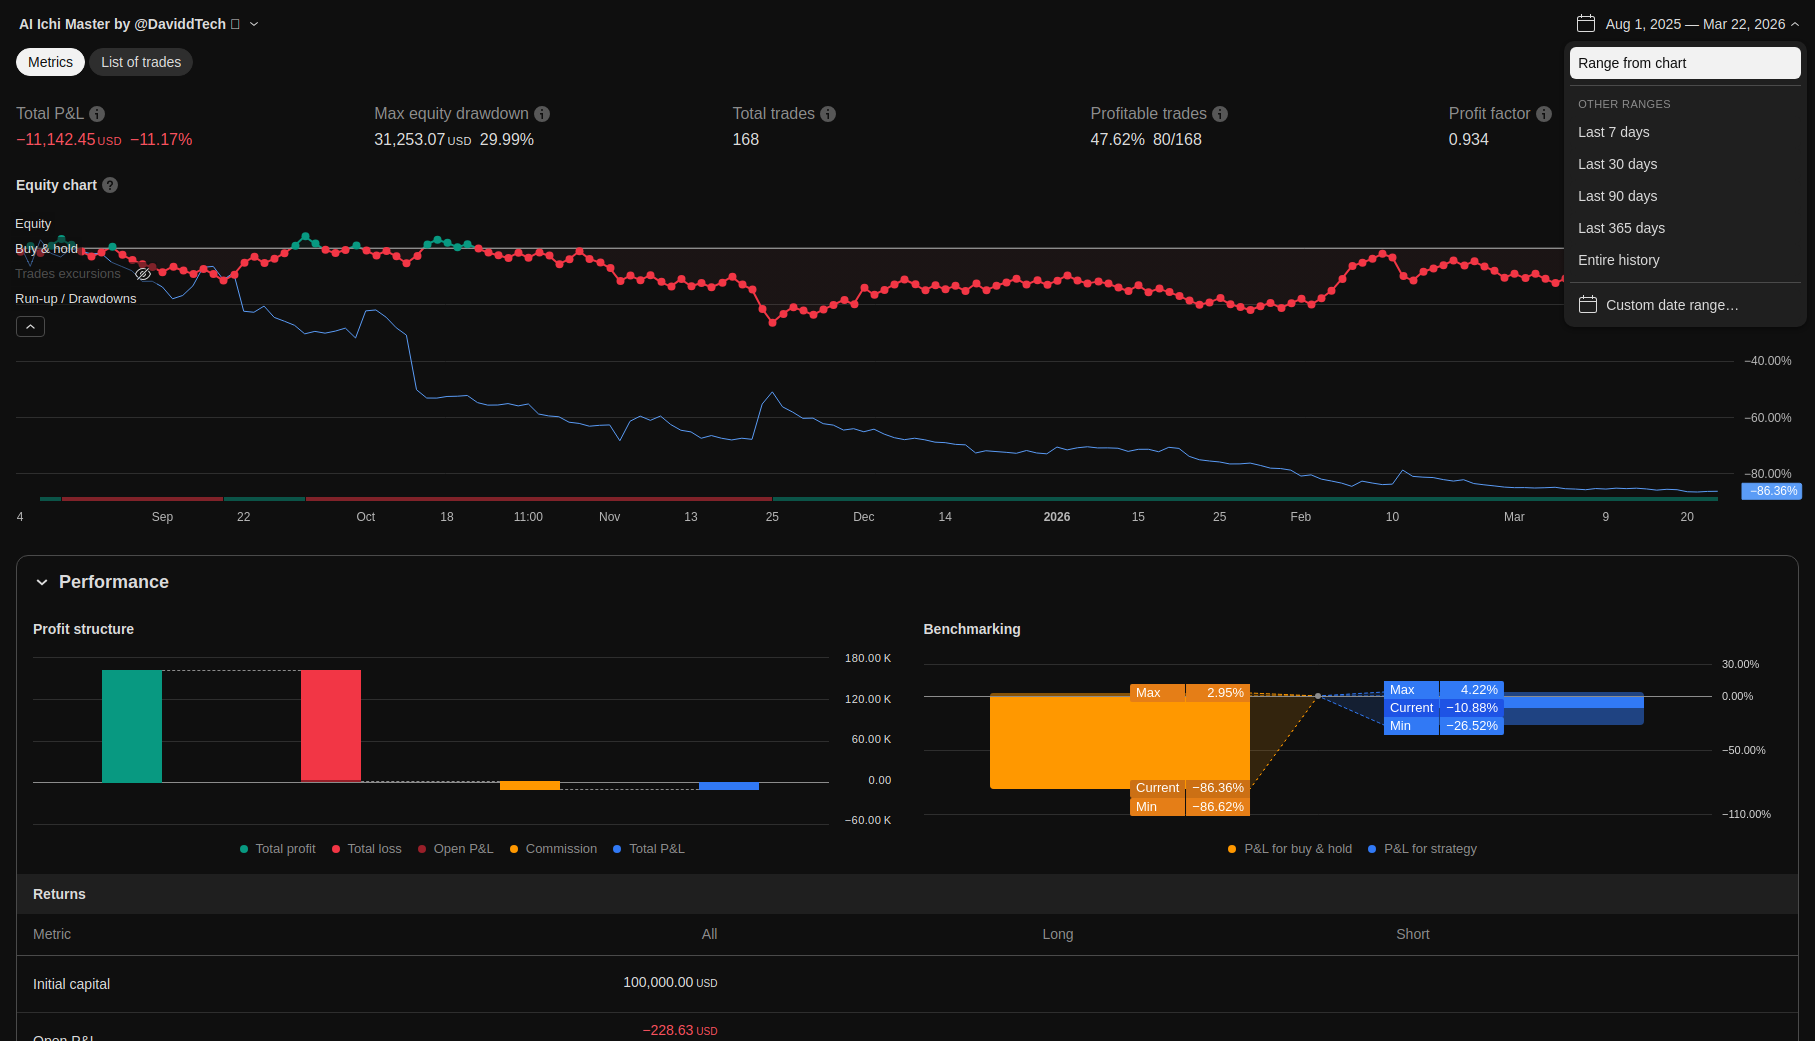The width and height of the screenshot is (1815, 1041).
Task: Open the strategy name dropdown chevron
Action: click(x=254, y=24)
